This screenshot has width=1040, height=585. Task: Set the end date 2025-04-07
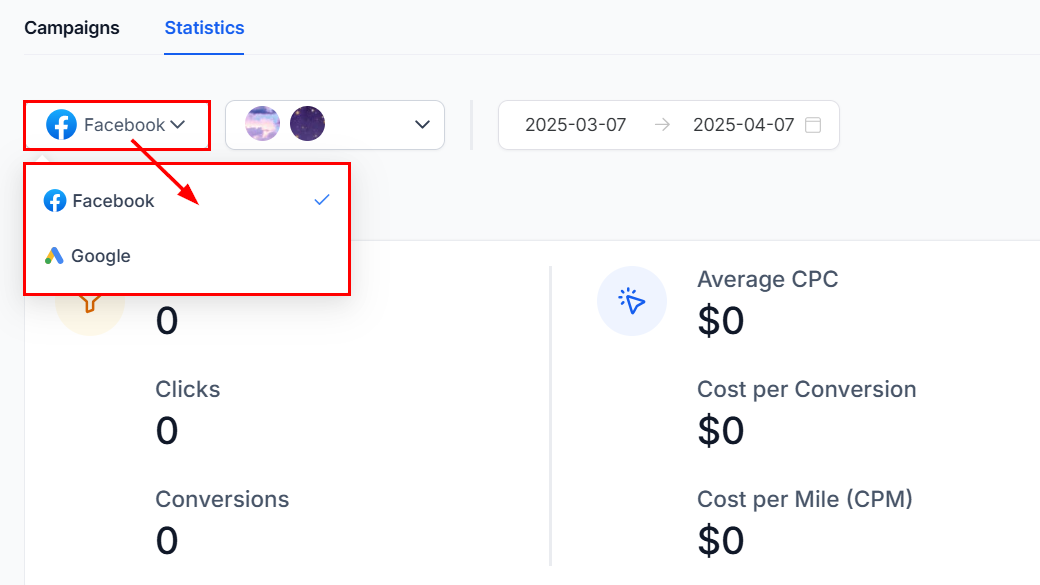click(744, 125)
